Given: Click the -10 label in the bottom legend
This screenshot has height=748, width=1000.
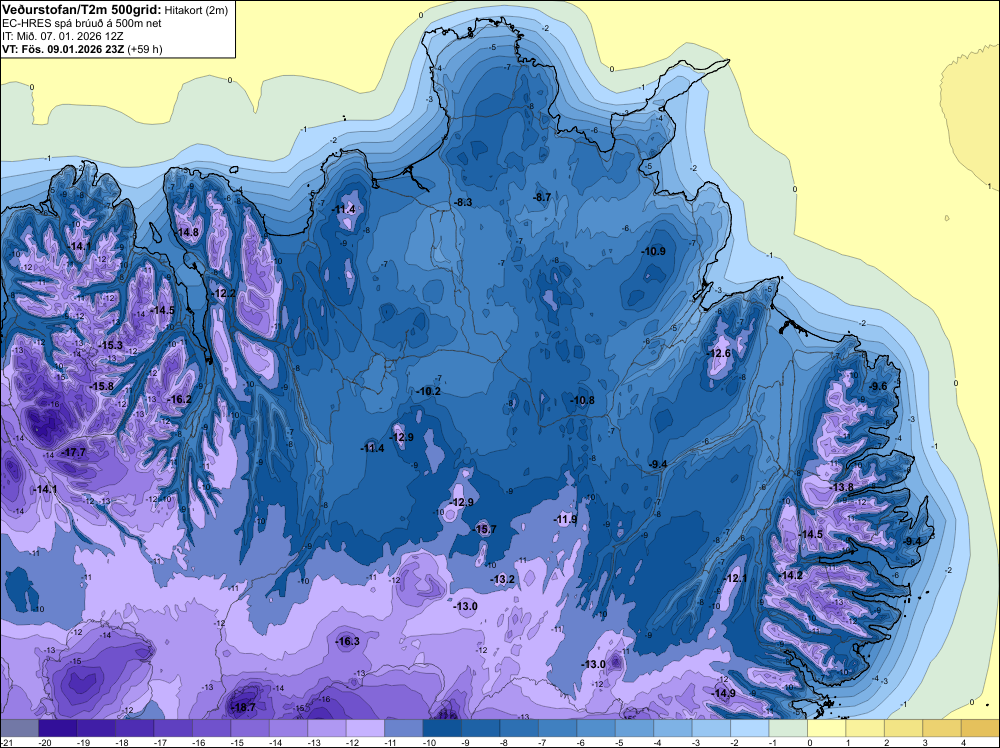Looking at the screenshot, I should (x=429, y=742).
